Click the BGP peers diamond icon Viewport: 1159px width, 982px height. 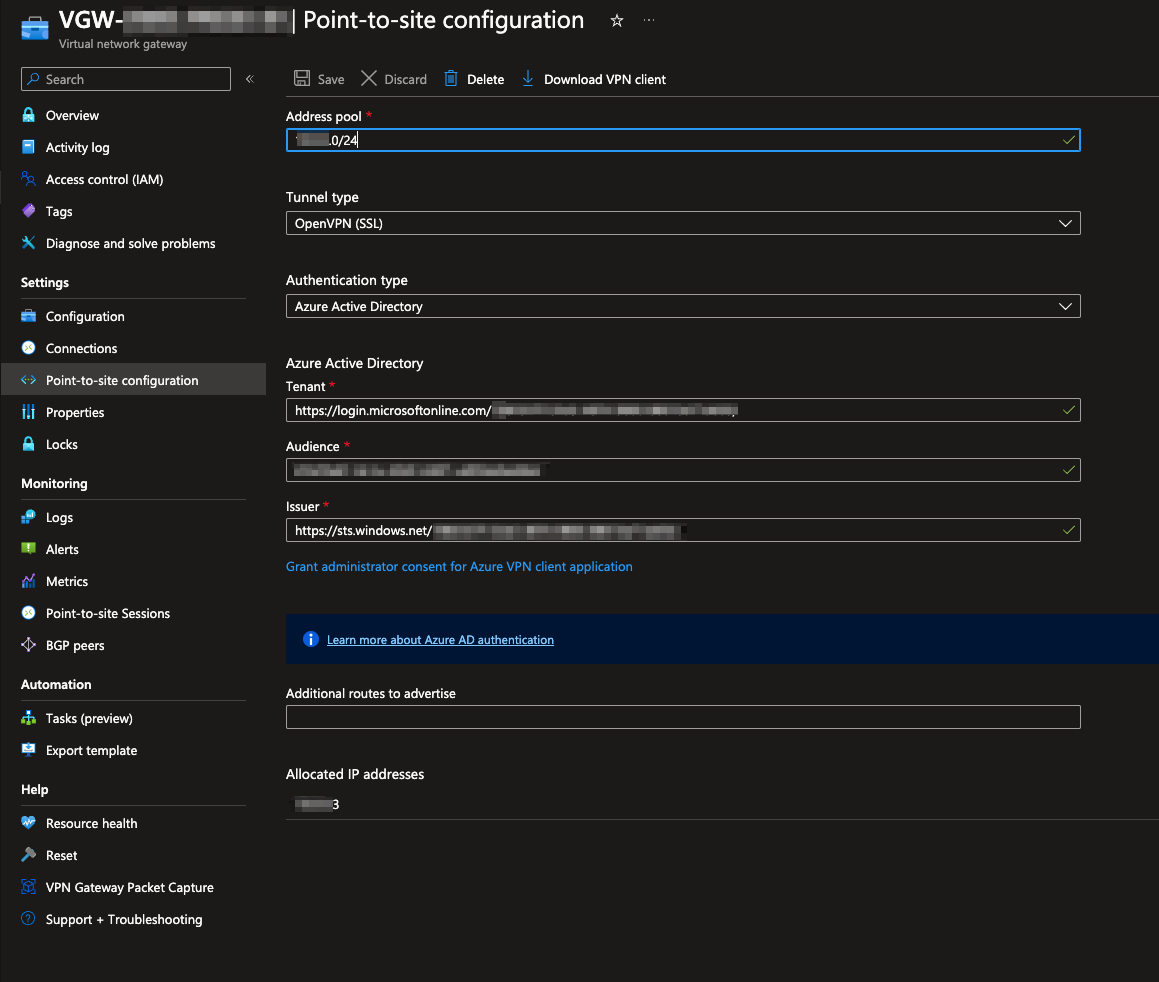pyautogui.click(x=28, y=644)
